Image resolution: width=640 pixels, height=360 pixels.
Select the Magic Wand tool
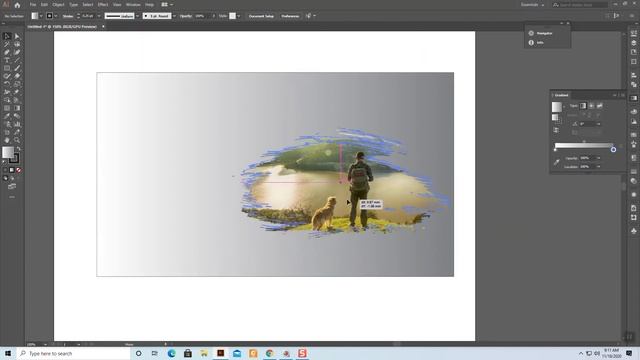tap(7, 44)
